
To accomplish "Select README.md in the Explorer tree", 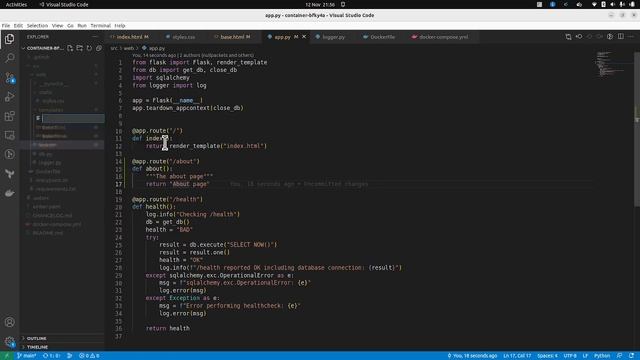I will 48,233.
